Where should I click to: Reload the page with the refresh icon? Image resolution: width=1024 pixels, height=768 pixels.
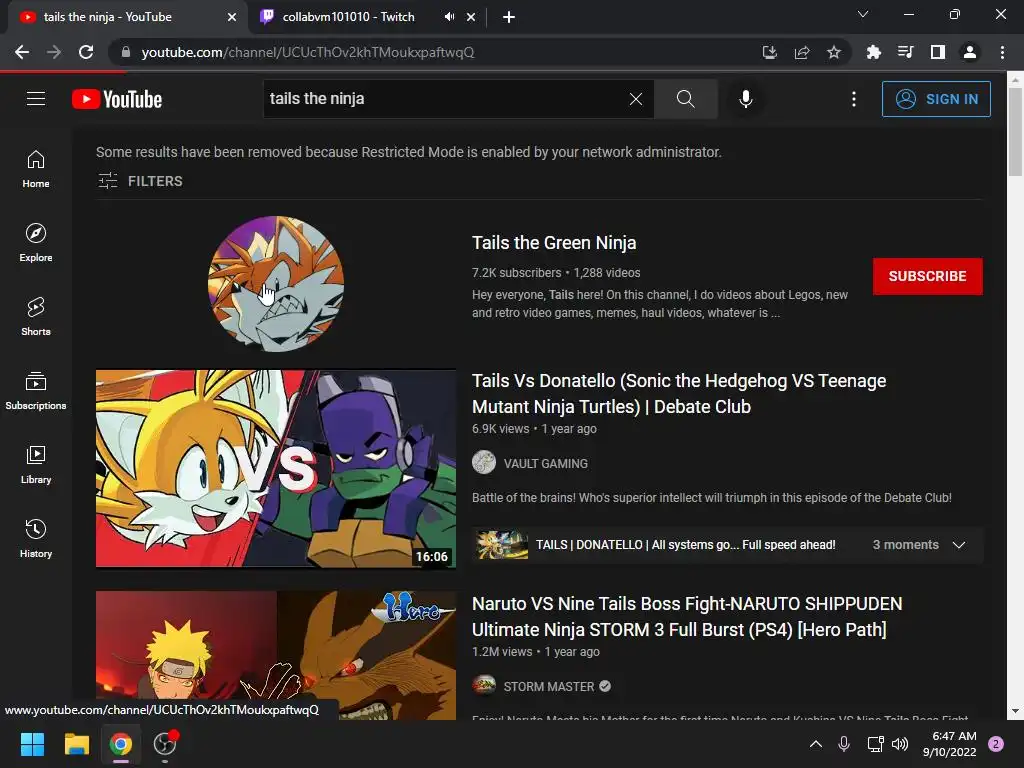86,52
